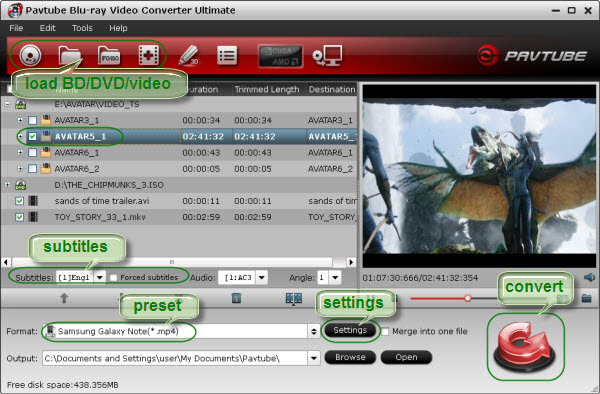Expand the AVATAR6_1 title node
The width and height of the screenshot is (600, 394).
pyautogui.click(x=20, y=153)
